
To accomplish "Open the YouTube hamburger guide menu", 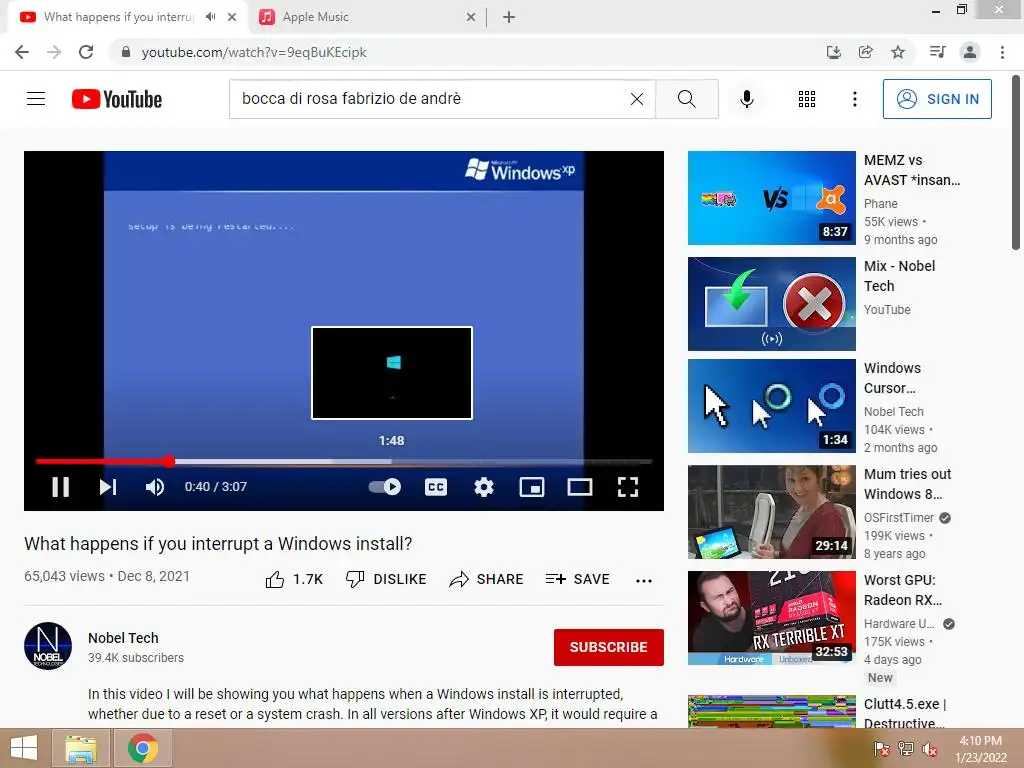I will (x=36, y=99).
